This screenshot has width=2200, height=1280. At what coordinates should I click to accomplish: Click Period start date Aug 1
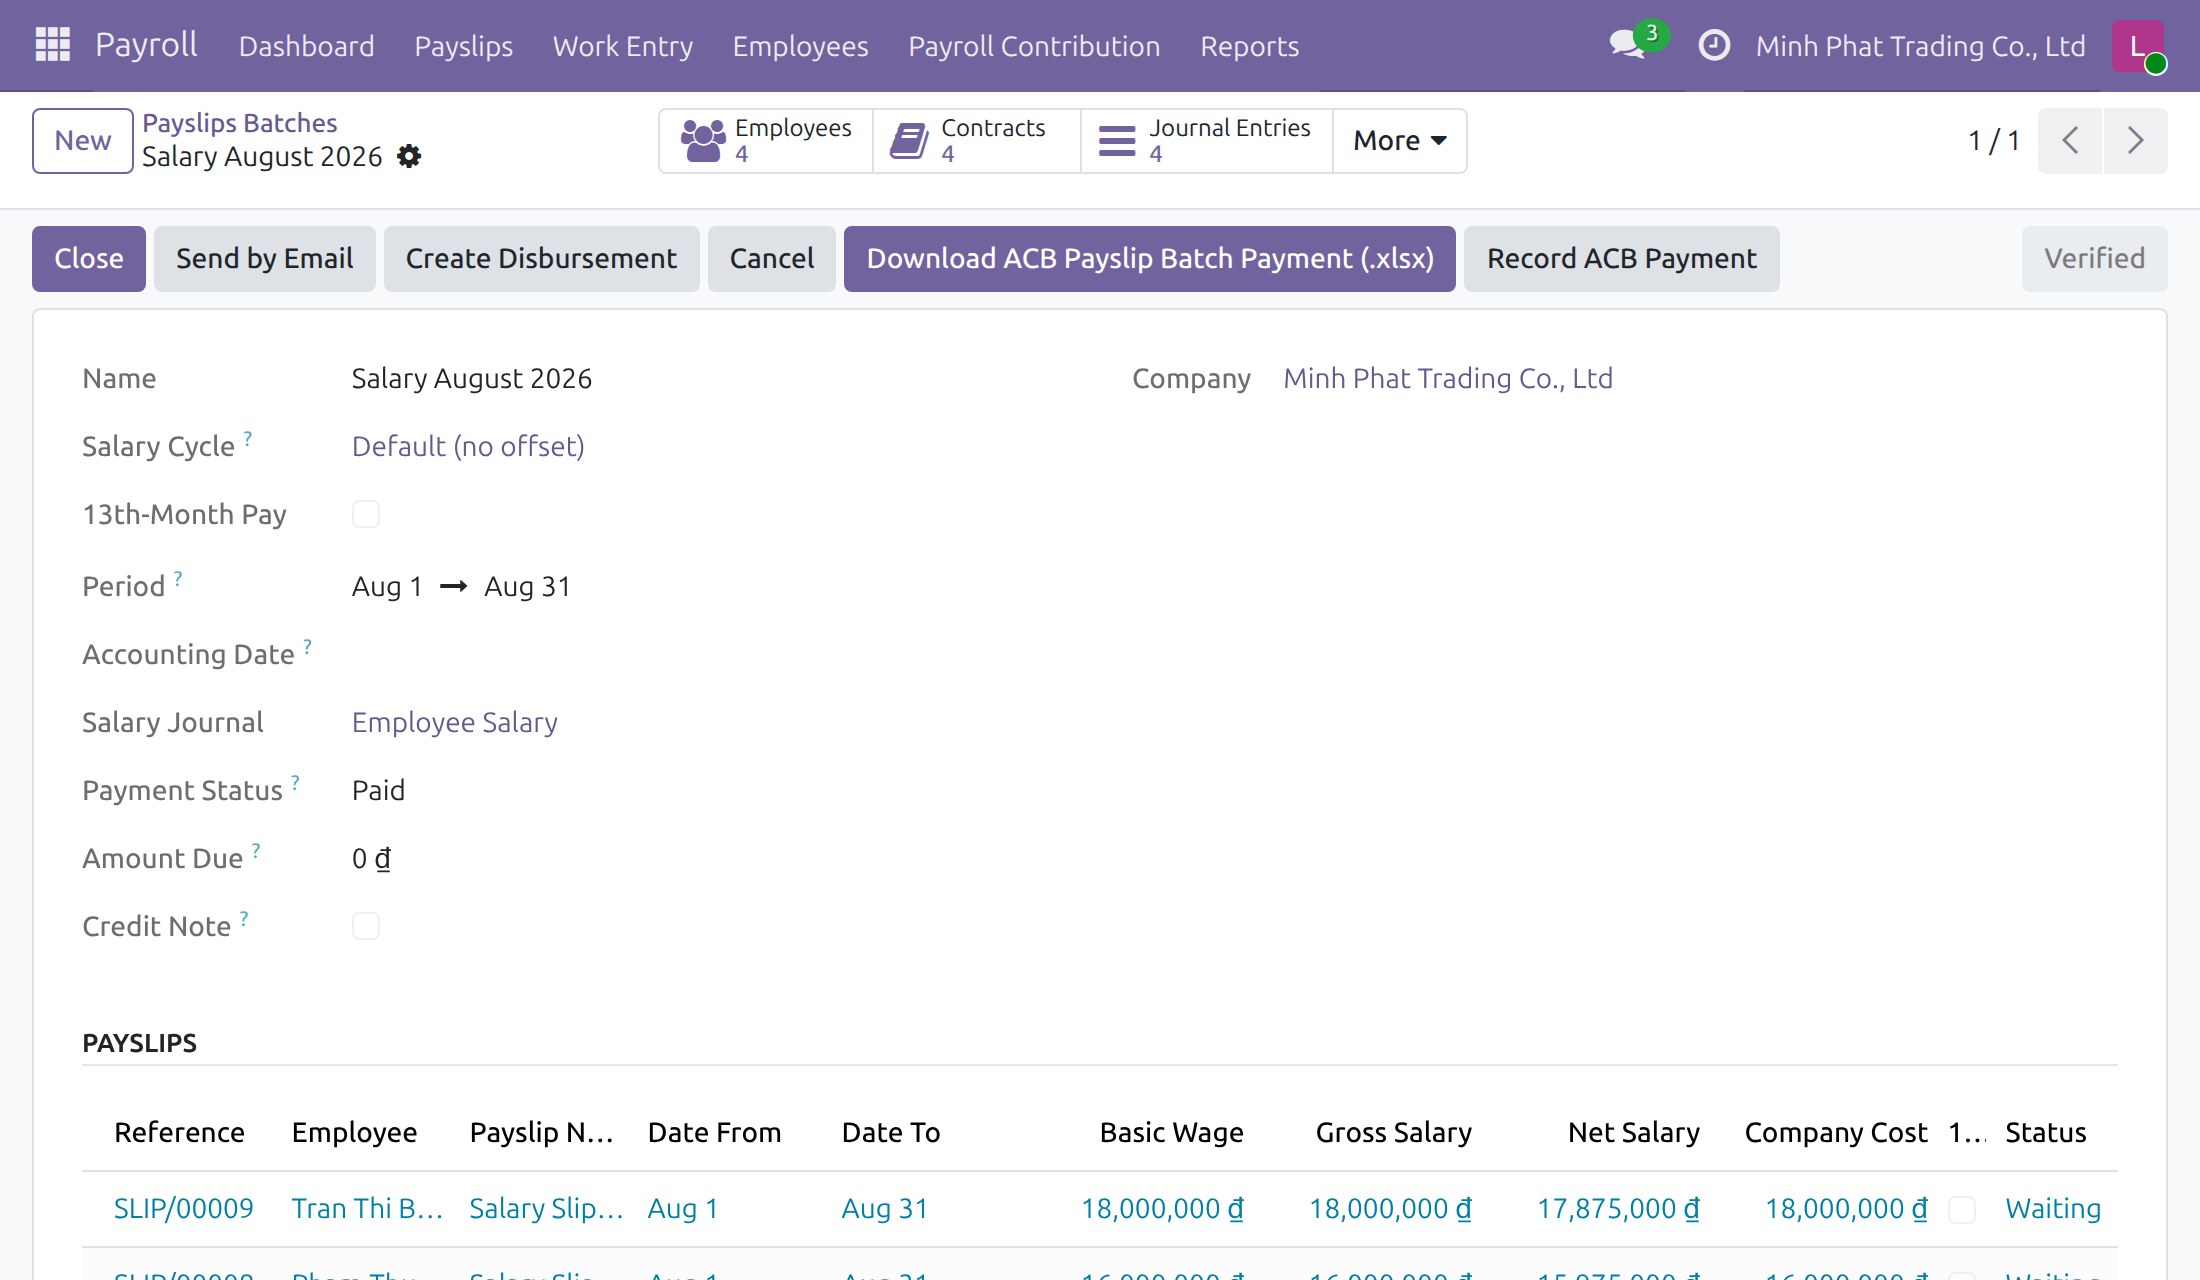tap(388, 586)
